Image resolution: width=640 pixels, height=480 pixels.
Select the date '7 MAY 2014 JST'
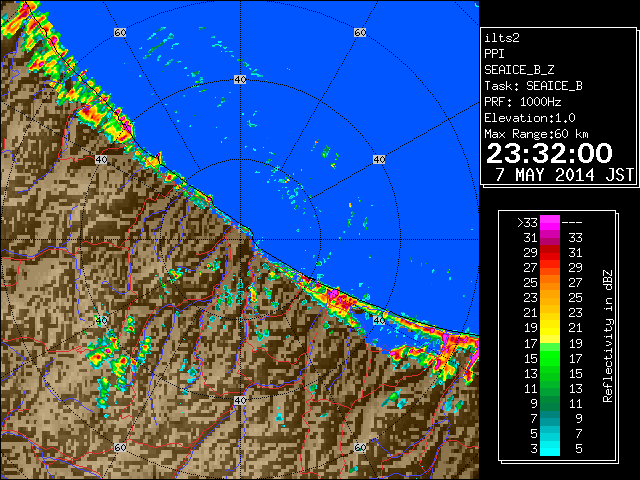(x=564, y=175)
